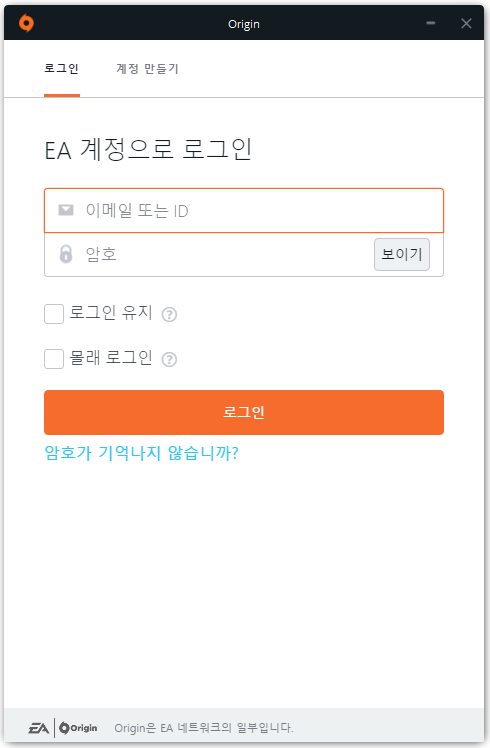The height and width of the screenshot is (748, 490).
Task: Click the EA logo in footer
Action: pos(39,728)
